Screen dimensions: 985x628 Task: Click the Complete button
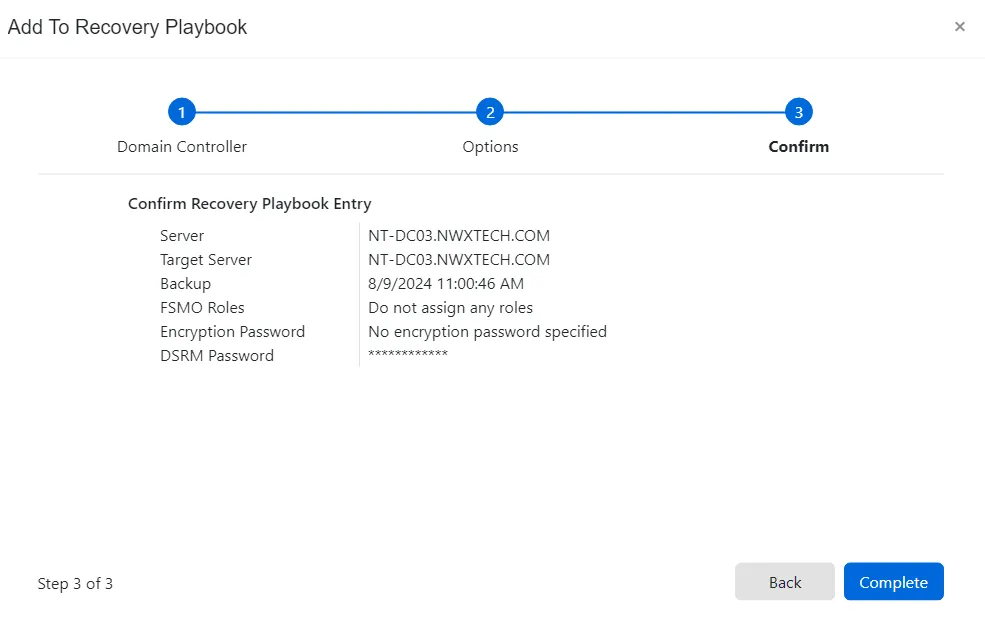893,582
